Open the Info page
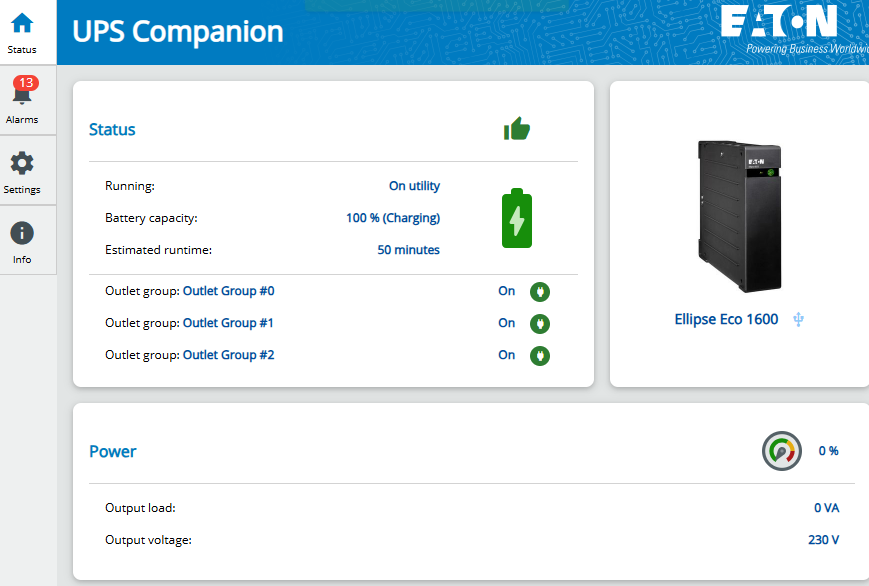Viewport: 869px width, 586px height. (x=22, y=241)
